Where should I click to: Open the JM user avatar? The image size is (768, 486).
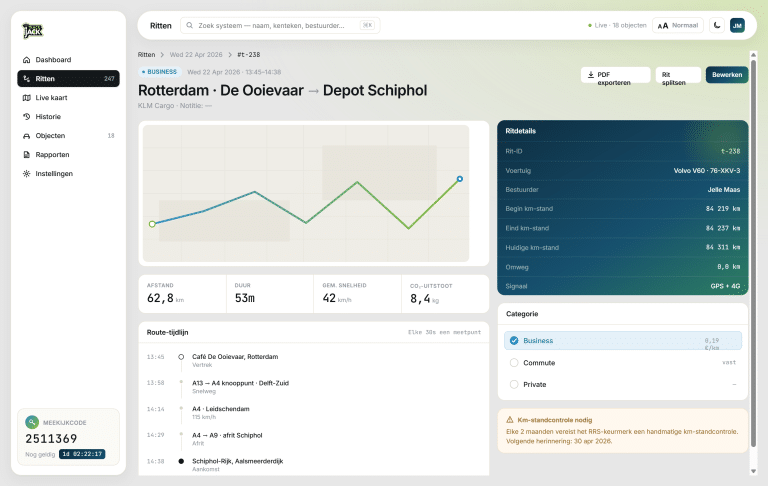tap(737, 25)
